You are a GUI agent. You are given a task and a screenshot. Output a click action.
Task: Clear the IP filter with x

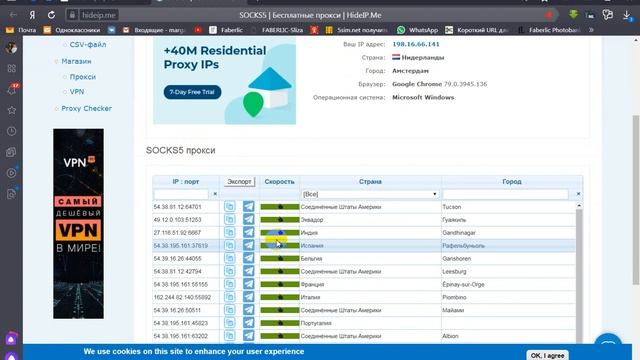(x=215, y=194)
